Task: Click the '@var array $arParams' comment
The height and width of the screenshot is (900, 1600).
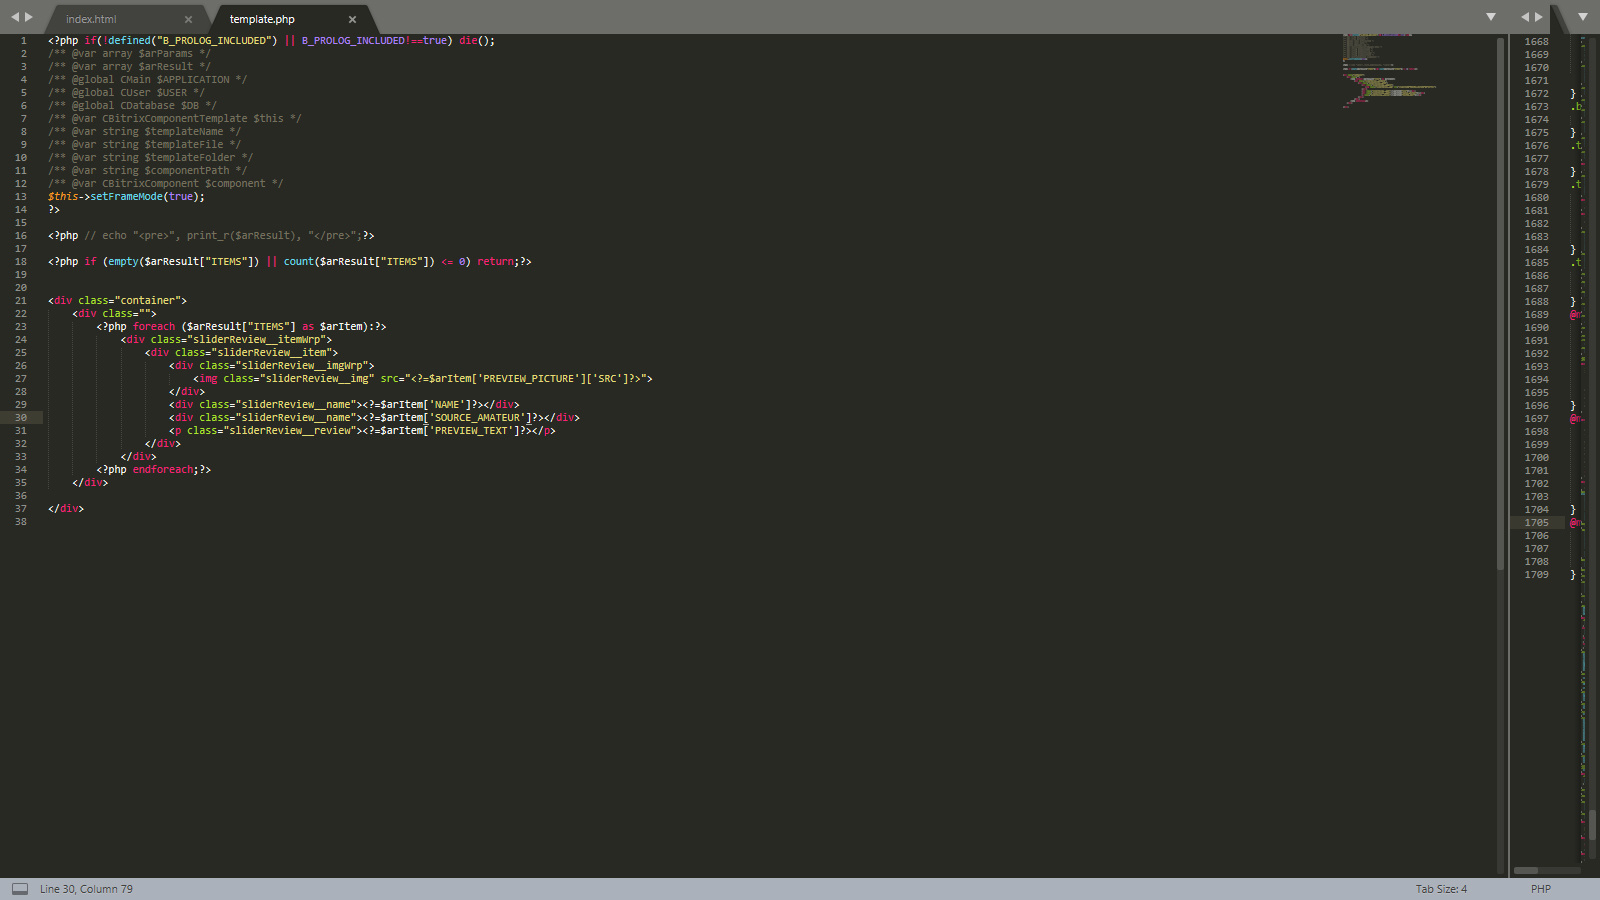Action: click(129, 54)
